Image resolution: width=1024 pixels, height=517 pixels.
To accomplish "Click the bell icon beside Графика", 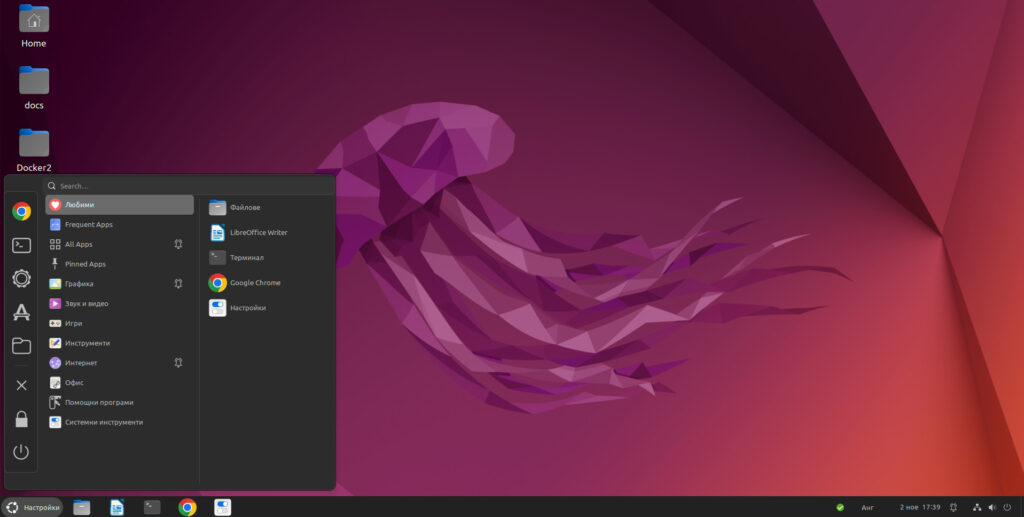I will [x=178, y=283].
